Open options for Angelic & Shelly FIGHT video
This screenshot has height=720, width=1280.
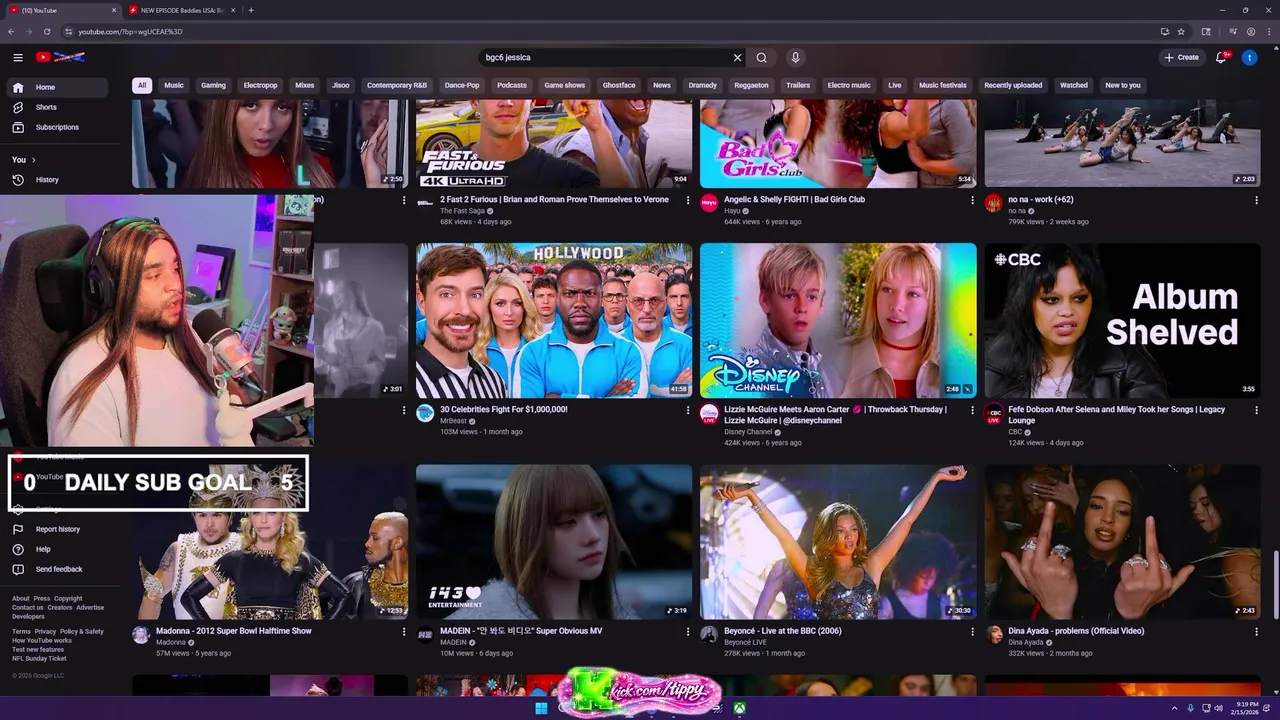(972, 200)
